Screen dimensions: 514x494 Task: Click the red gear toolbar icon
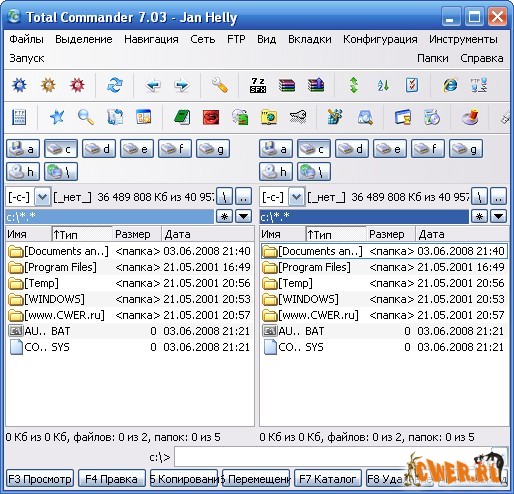pos(77,85)
